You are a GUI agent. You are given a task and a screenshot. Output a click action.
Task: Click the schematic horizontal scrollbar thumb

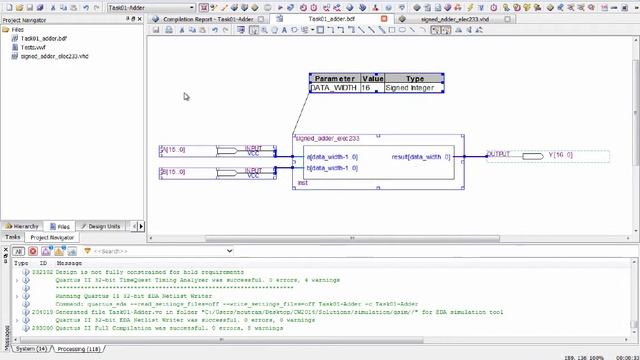coord(352,238)
